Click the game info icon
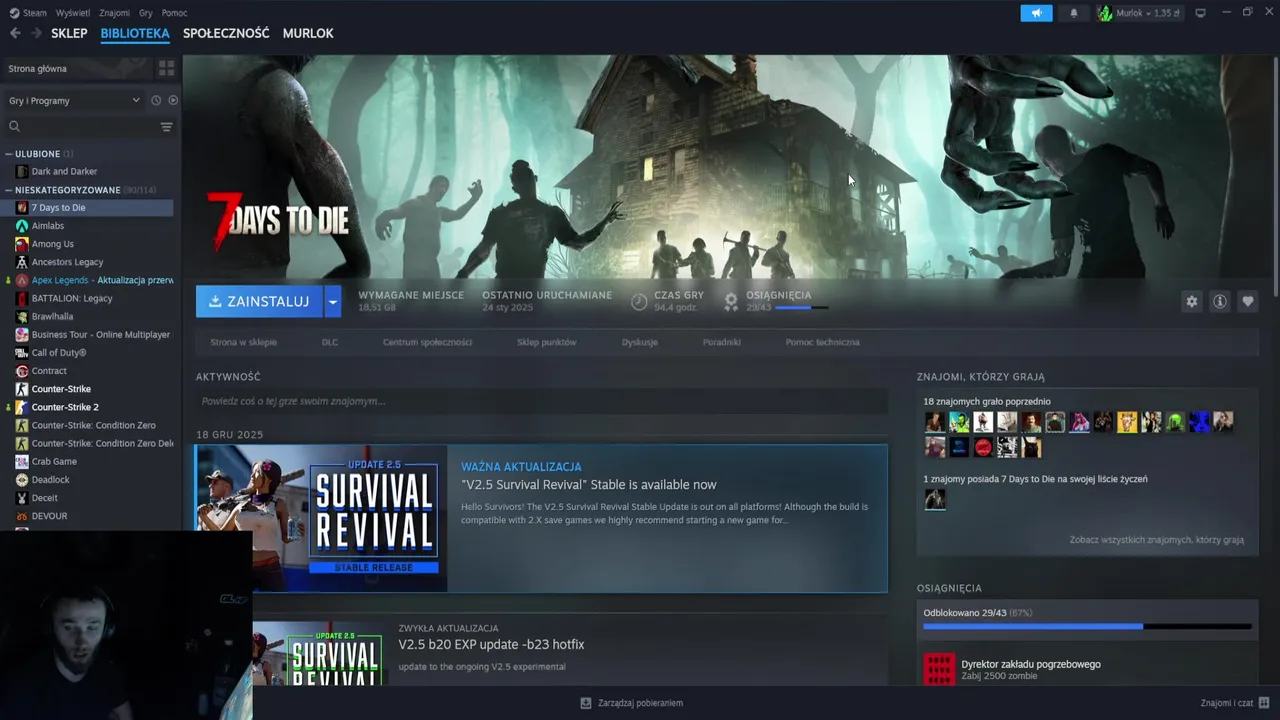The height and width of the screenshot is (720, 1280). click(1219, 301)
